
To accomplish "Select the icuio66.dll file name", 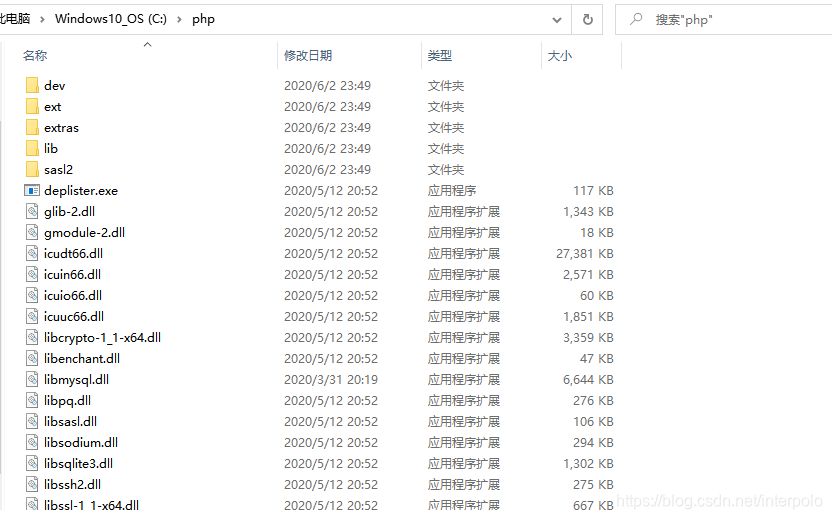I will click(x=73, y=296).
